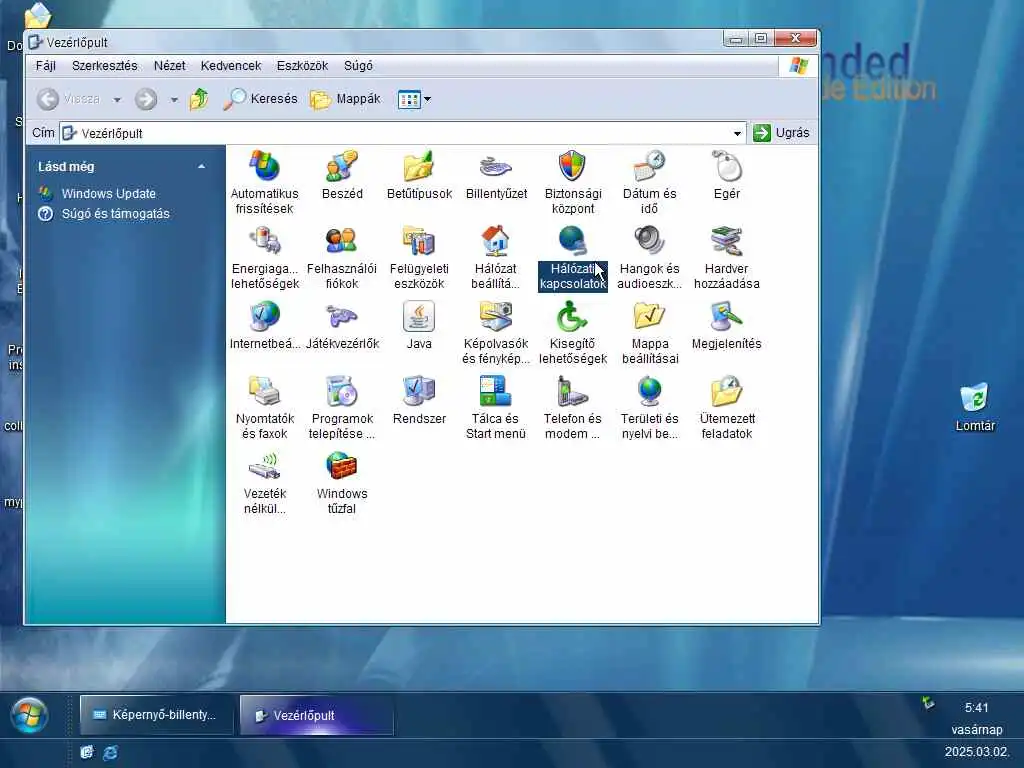Open the Betűtípusok fonts folder
The width and height of the screenshot is (1024, 768).
pos(419,175)
